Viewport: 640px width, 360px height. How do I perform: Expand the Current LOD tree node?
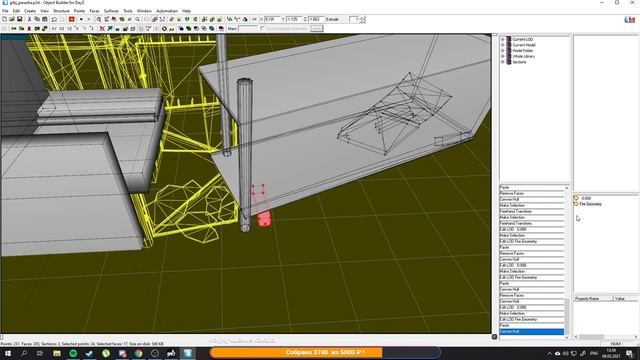coord(503,40)
